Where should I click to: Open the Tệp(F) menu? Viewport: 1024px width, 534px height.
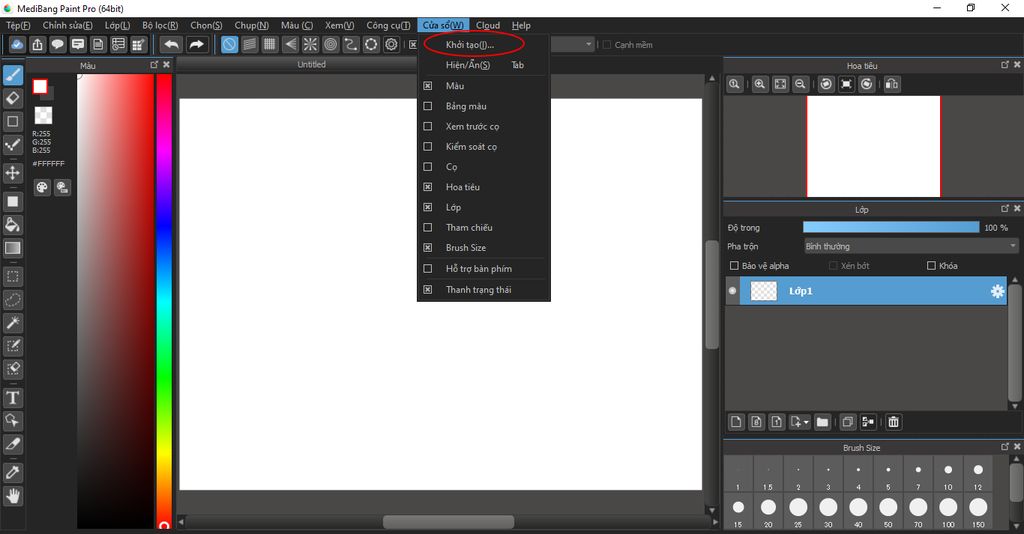[18, 25]
